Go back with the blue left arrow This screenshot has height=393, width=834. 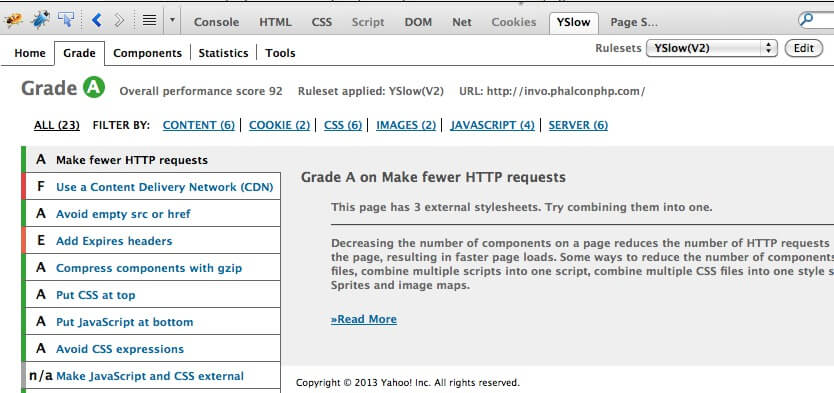[96, 21]
